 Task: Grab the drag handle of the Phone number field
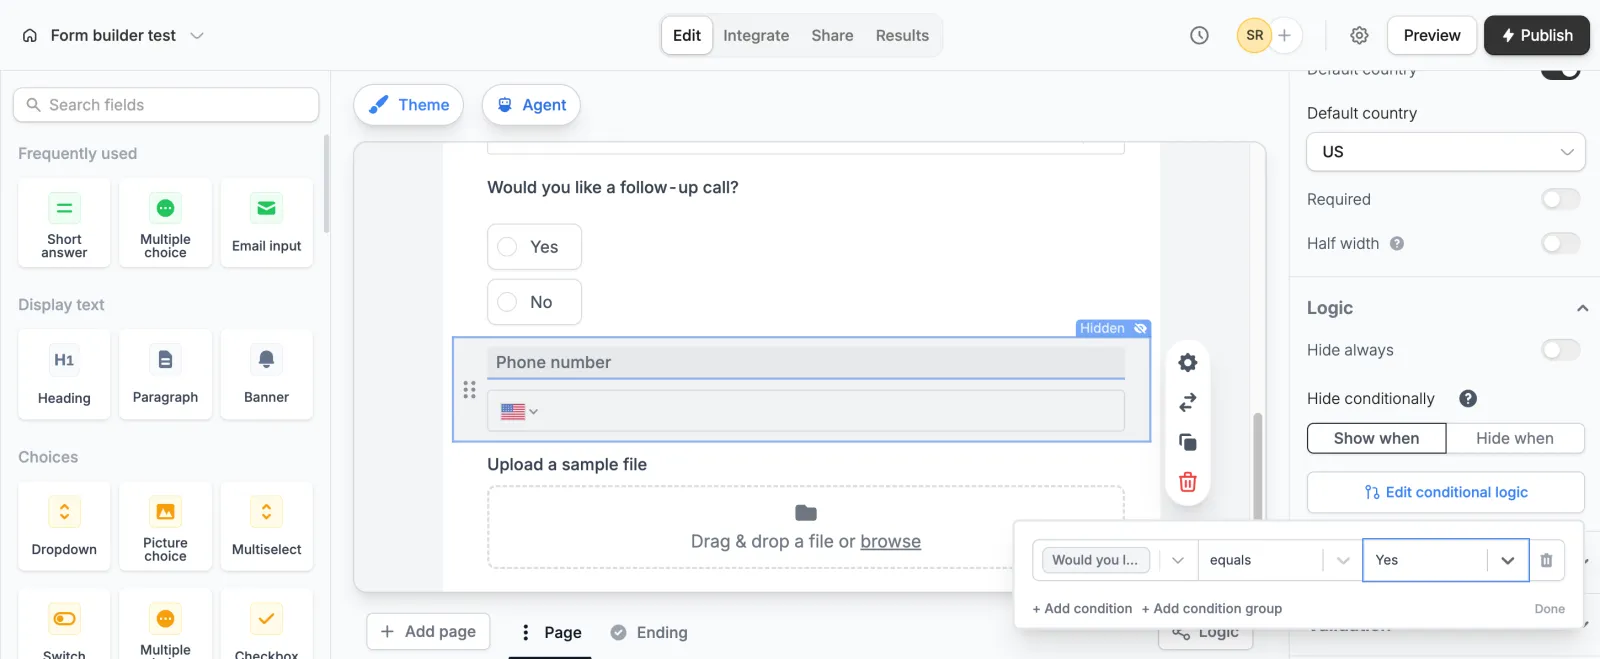click(469, 390)
